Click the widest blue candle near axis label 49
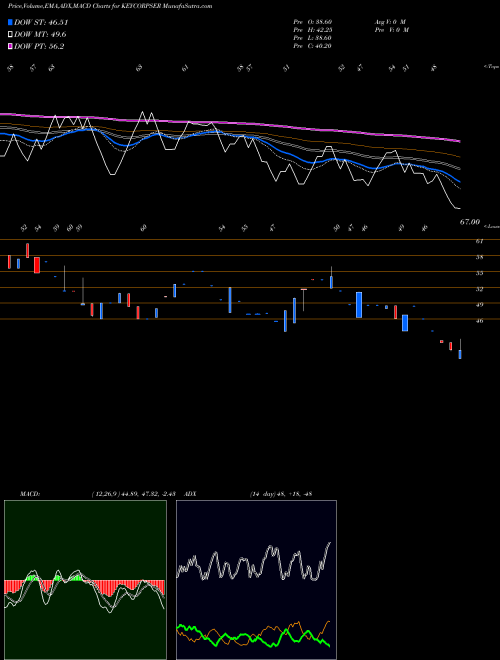Image resolution: width=500 pixels, height=660 pixels. coord(359,305)
